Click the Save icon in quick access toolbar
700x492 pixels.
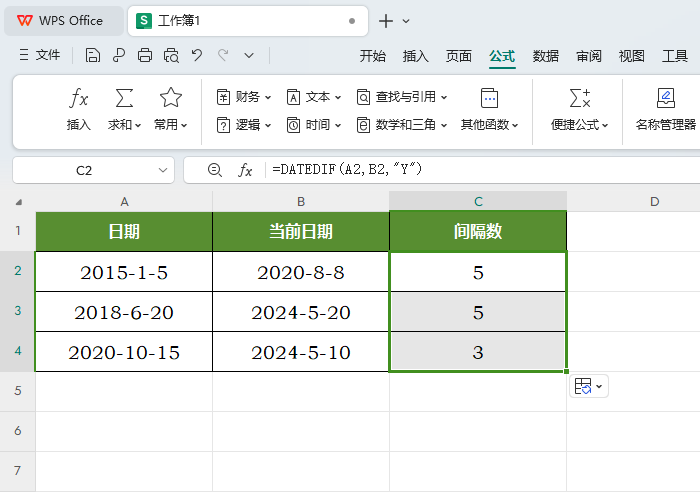pyautogui.click(x=93, y=56)
